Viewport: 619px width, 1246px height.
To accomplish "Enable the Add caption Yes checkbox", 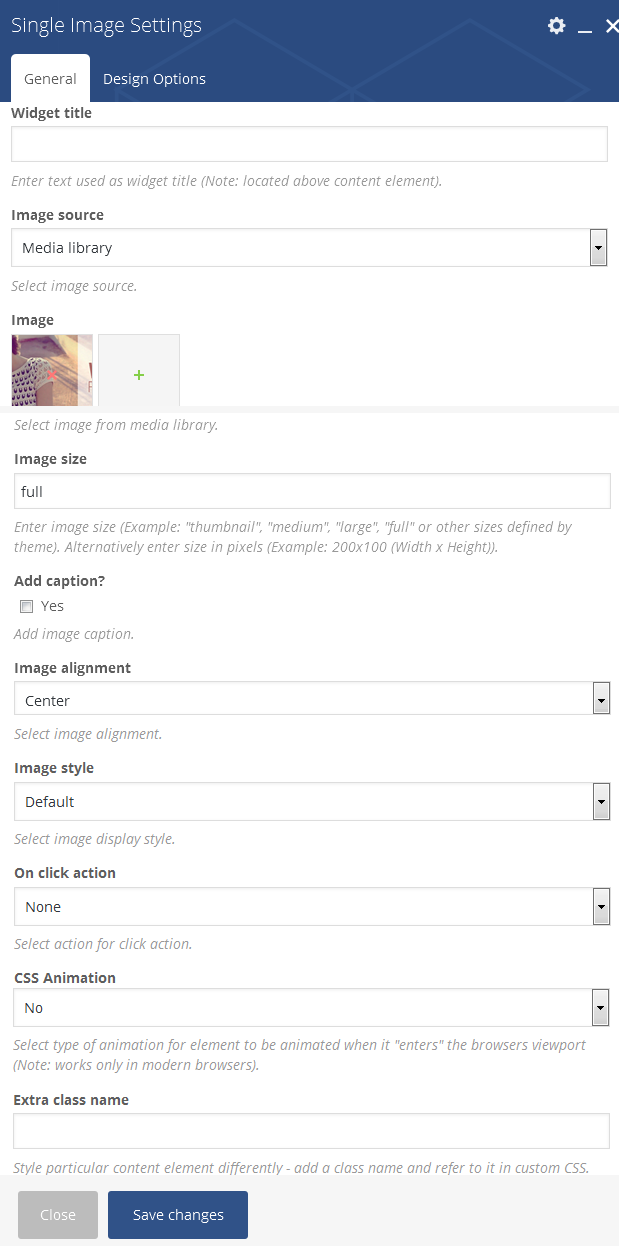I will point(27,606).
